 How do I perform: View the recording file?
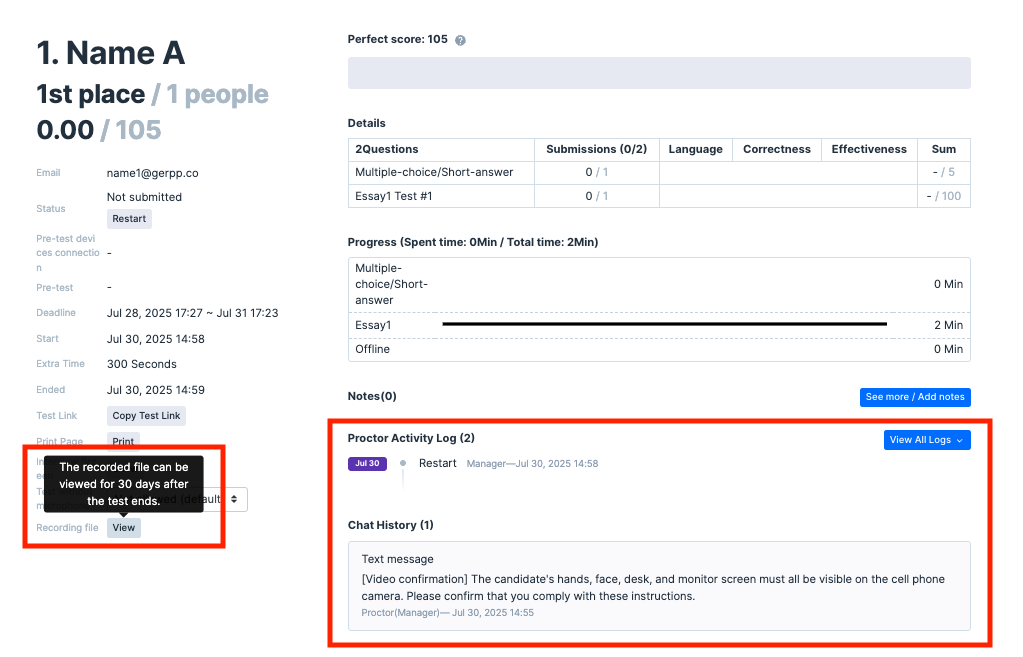pyautogui.click(x=124, y=527)
